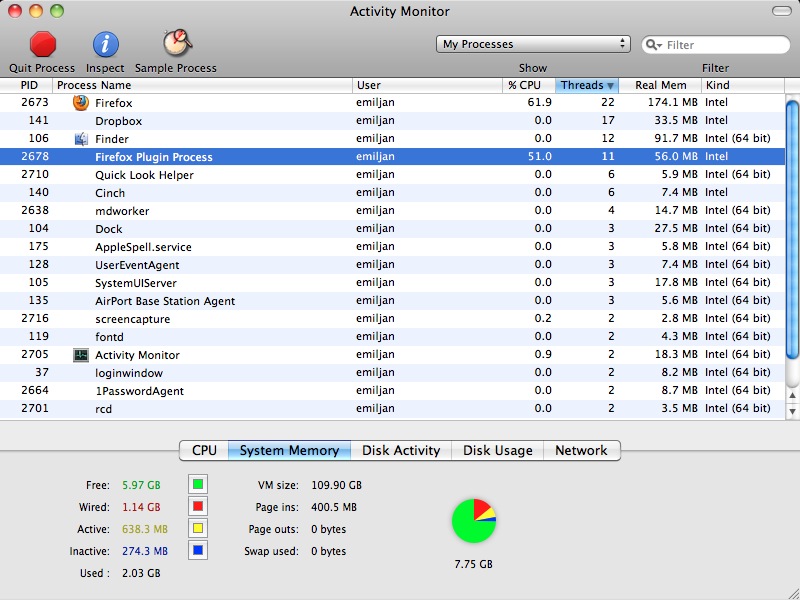Sort by the Kind column header
The width and height of the screenshot is (800, 600).
tap(743, 85)
